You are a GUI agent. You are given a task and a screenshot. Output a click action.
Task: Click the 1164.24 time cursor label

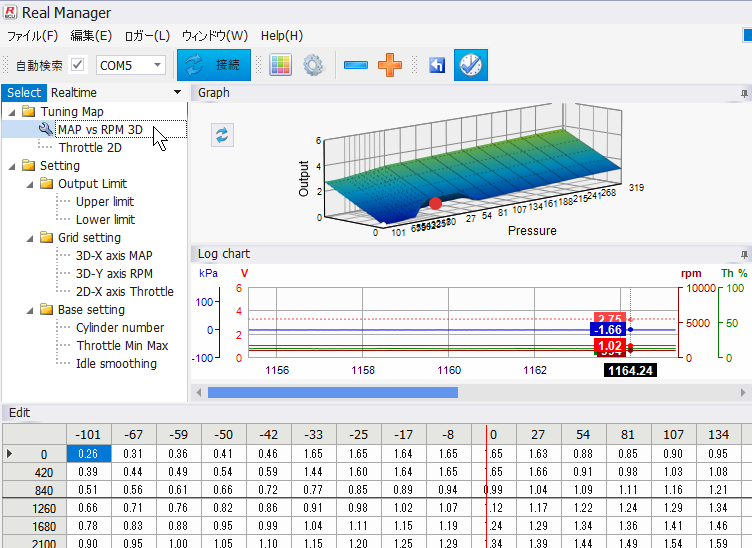coord(630,370)
